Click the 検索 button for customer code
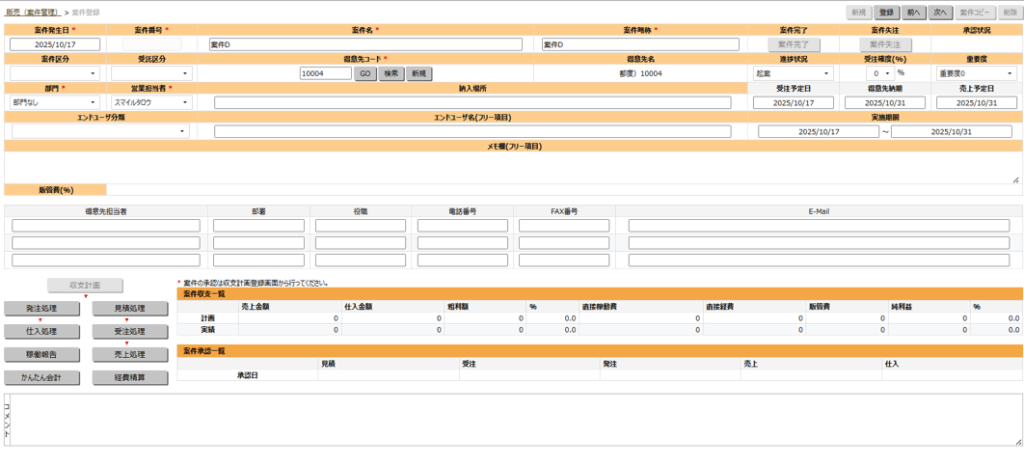The width and height of the screenshot is (1024, 466). 390,74
